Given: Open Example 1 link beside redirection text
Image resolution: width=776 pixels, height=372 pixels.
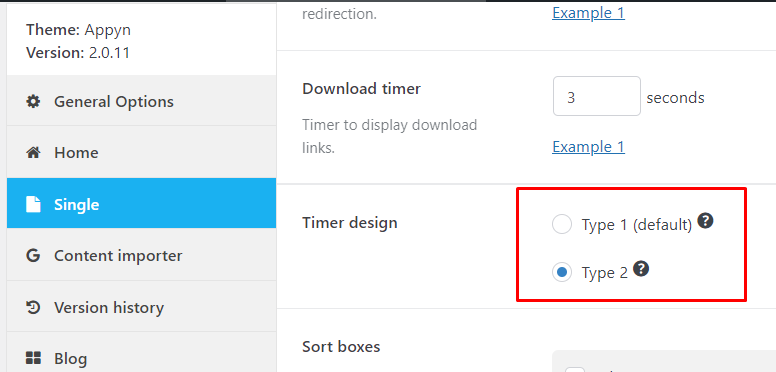Looking at the screenshot, I should [588, 12].
